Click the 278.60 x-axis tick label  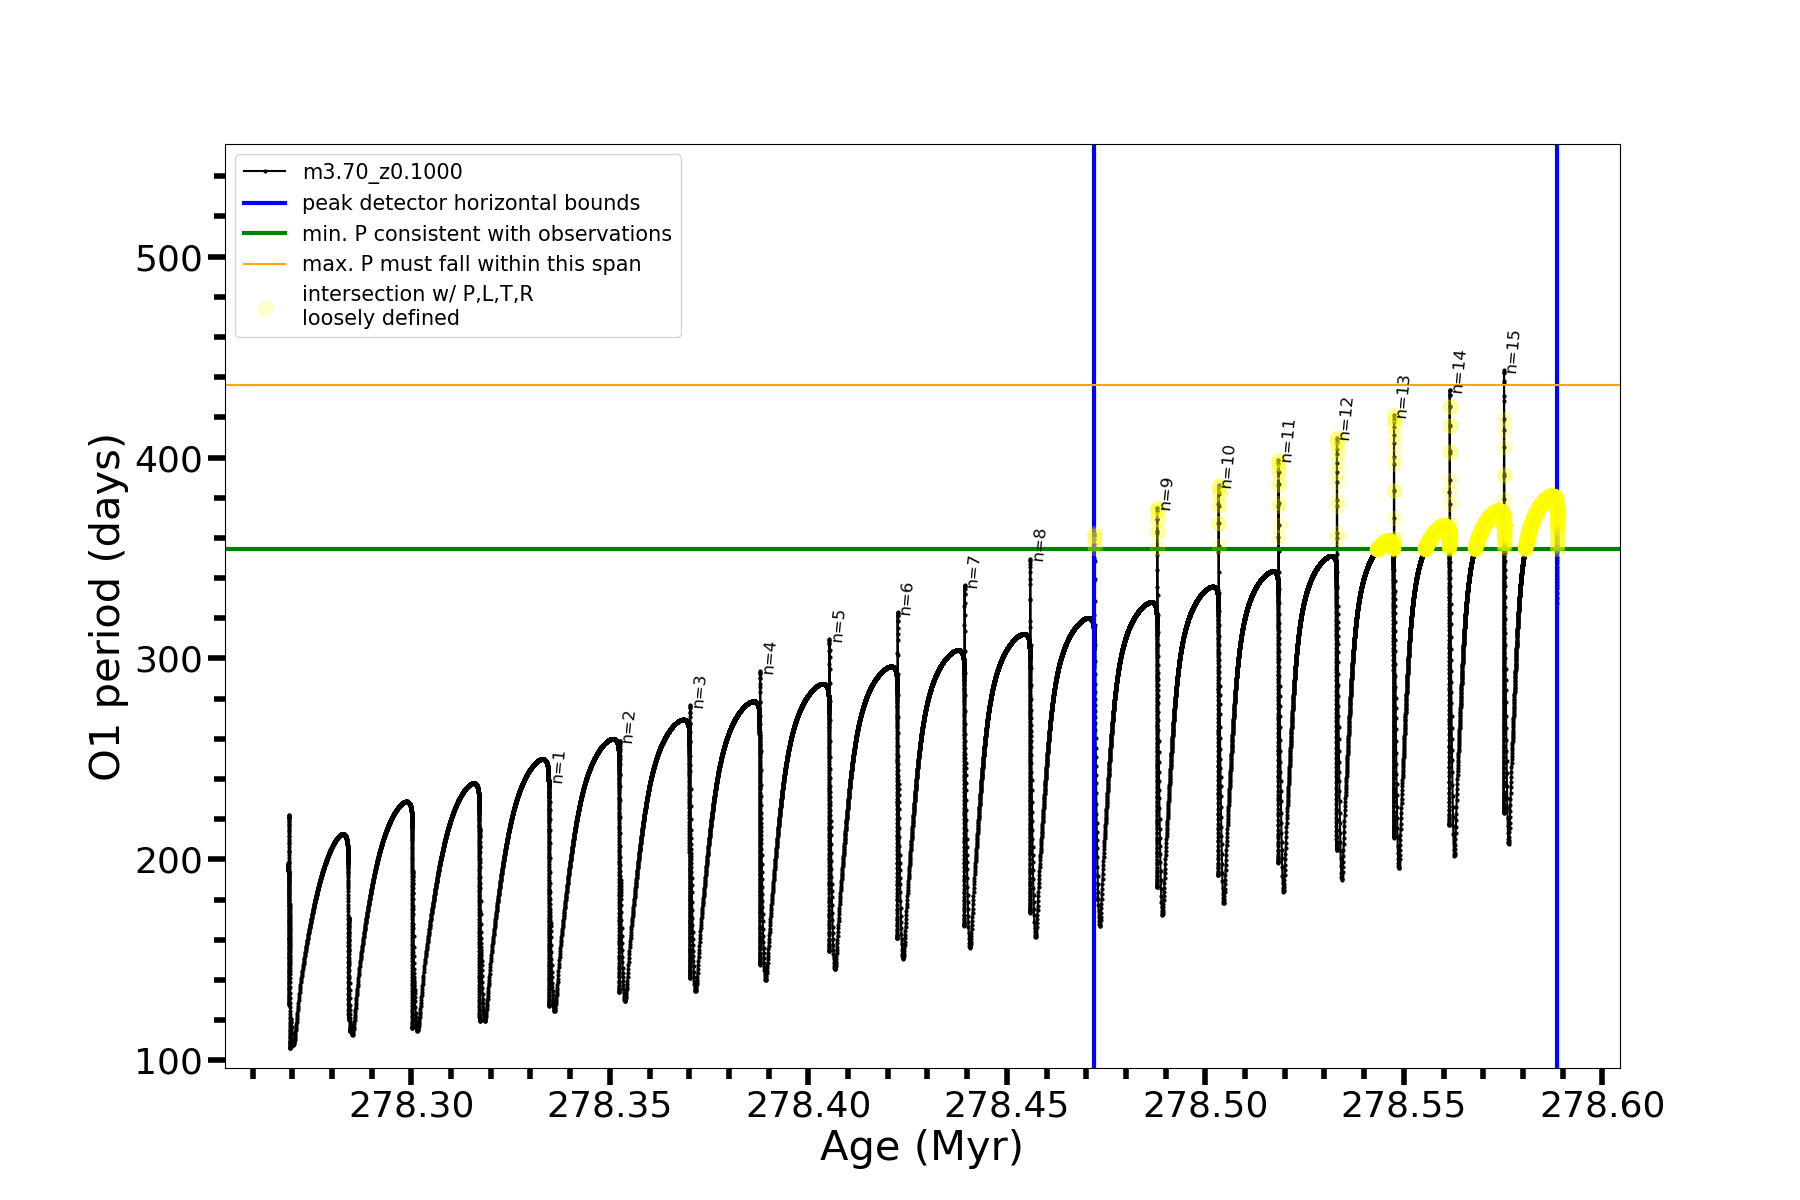click(x=1602, y=1105)
